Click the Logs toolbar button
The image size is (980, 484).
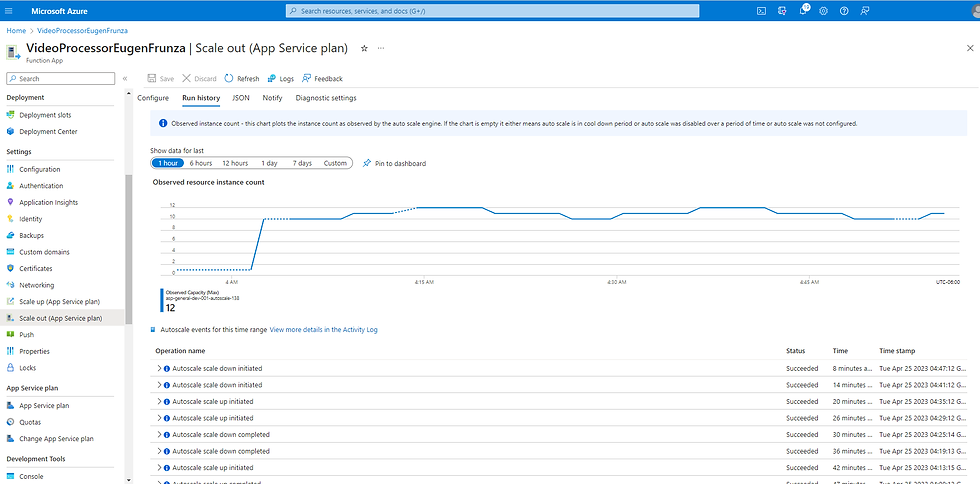[x=281, y=79]
